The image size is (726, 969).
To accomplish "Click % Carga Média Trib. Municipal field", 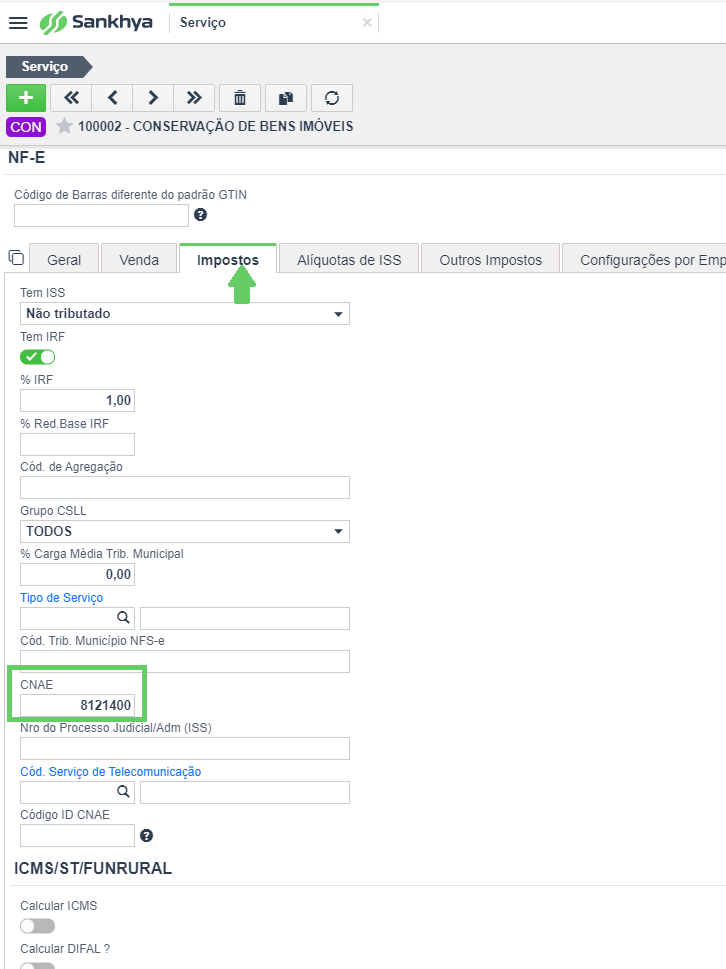I will tap(77, 575).
